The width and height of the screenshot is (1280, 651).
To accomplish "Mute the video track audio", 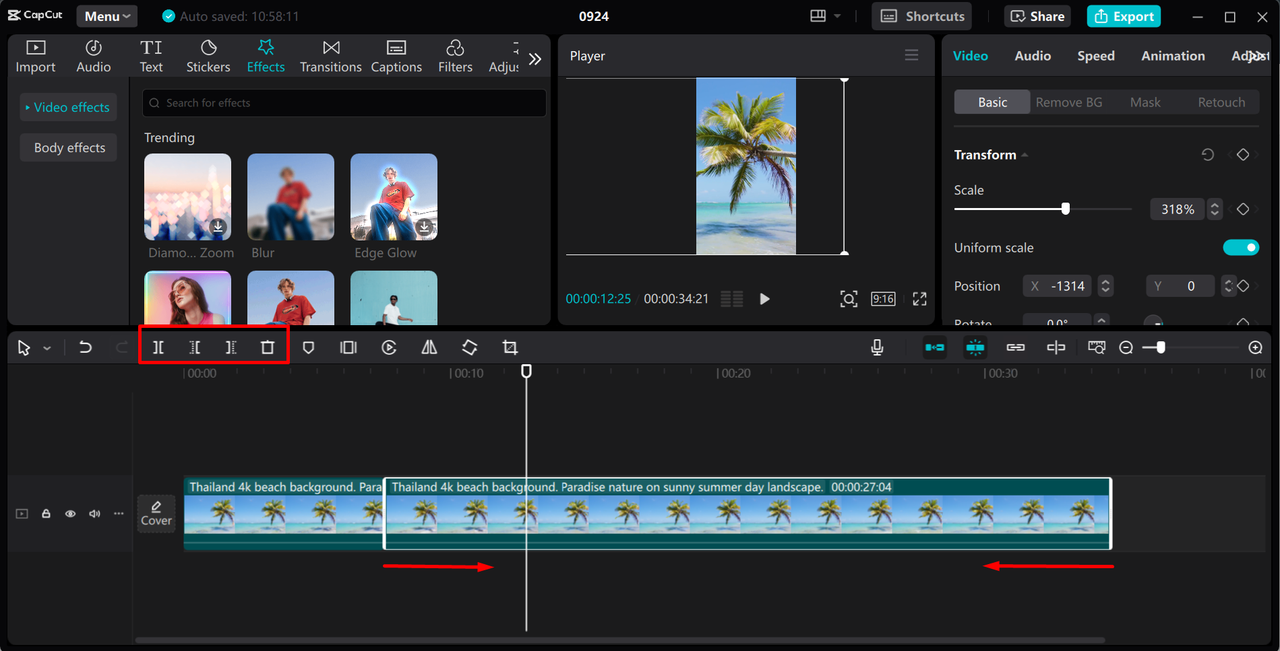I will point(94,514).
